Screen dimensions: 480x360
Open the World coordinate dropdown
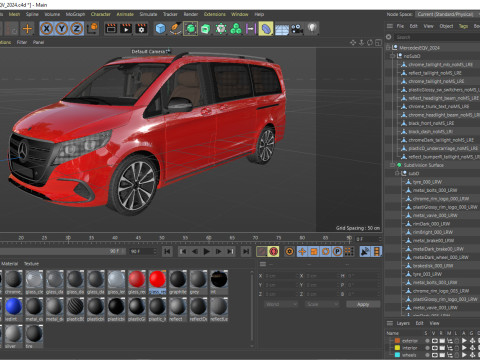[x=281, y=304]
